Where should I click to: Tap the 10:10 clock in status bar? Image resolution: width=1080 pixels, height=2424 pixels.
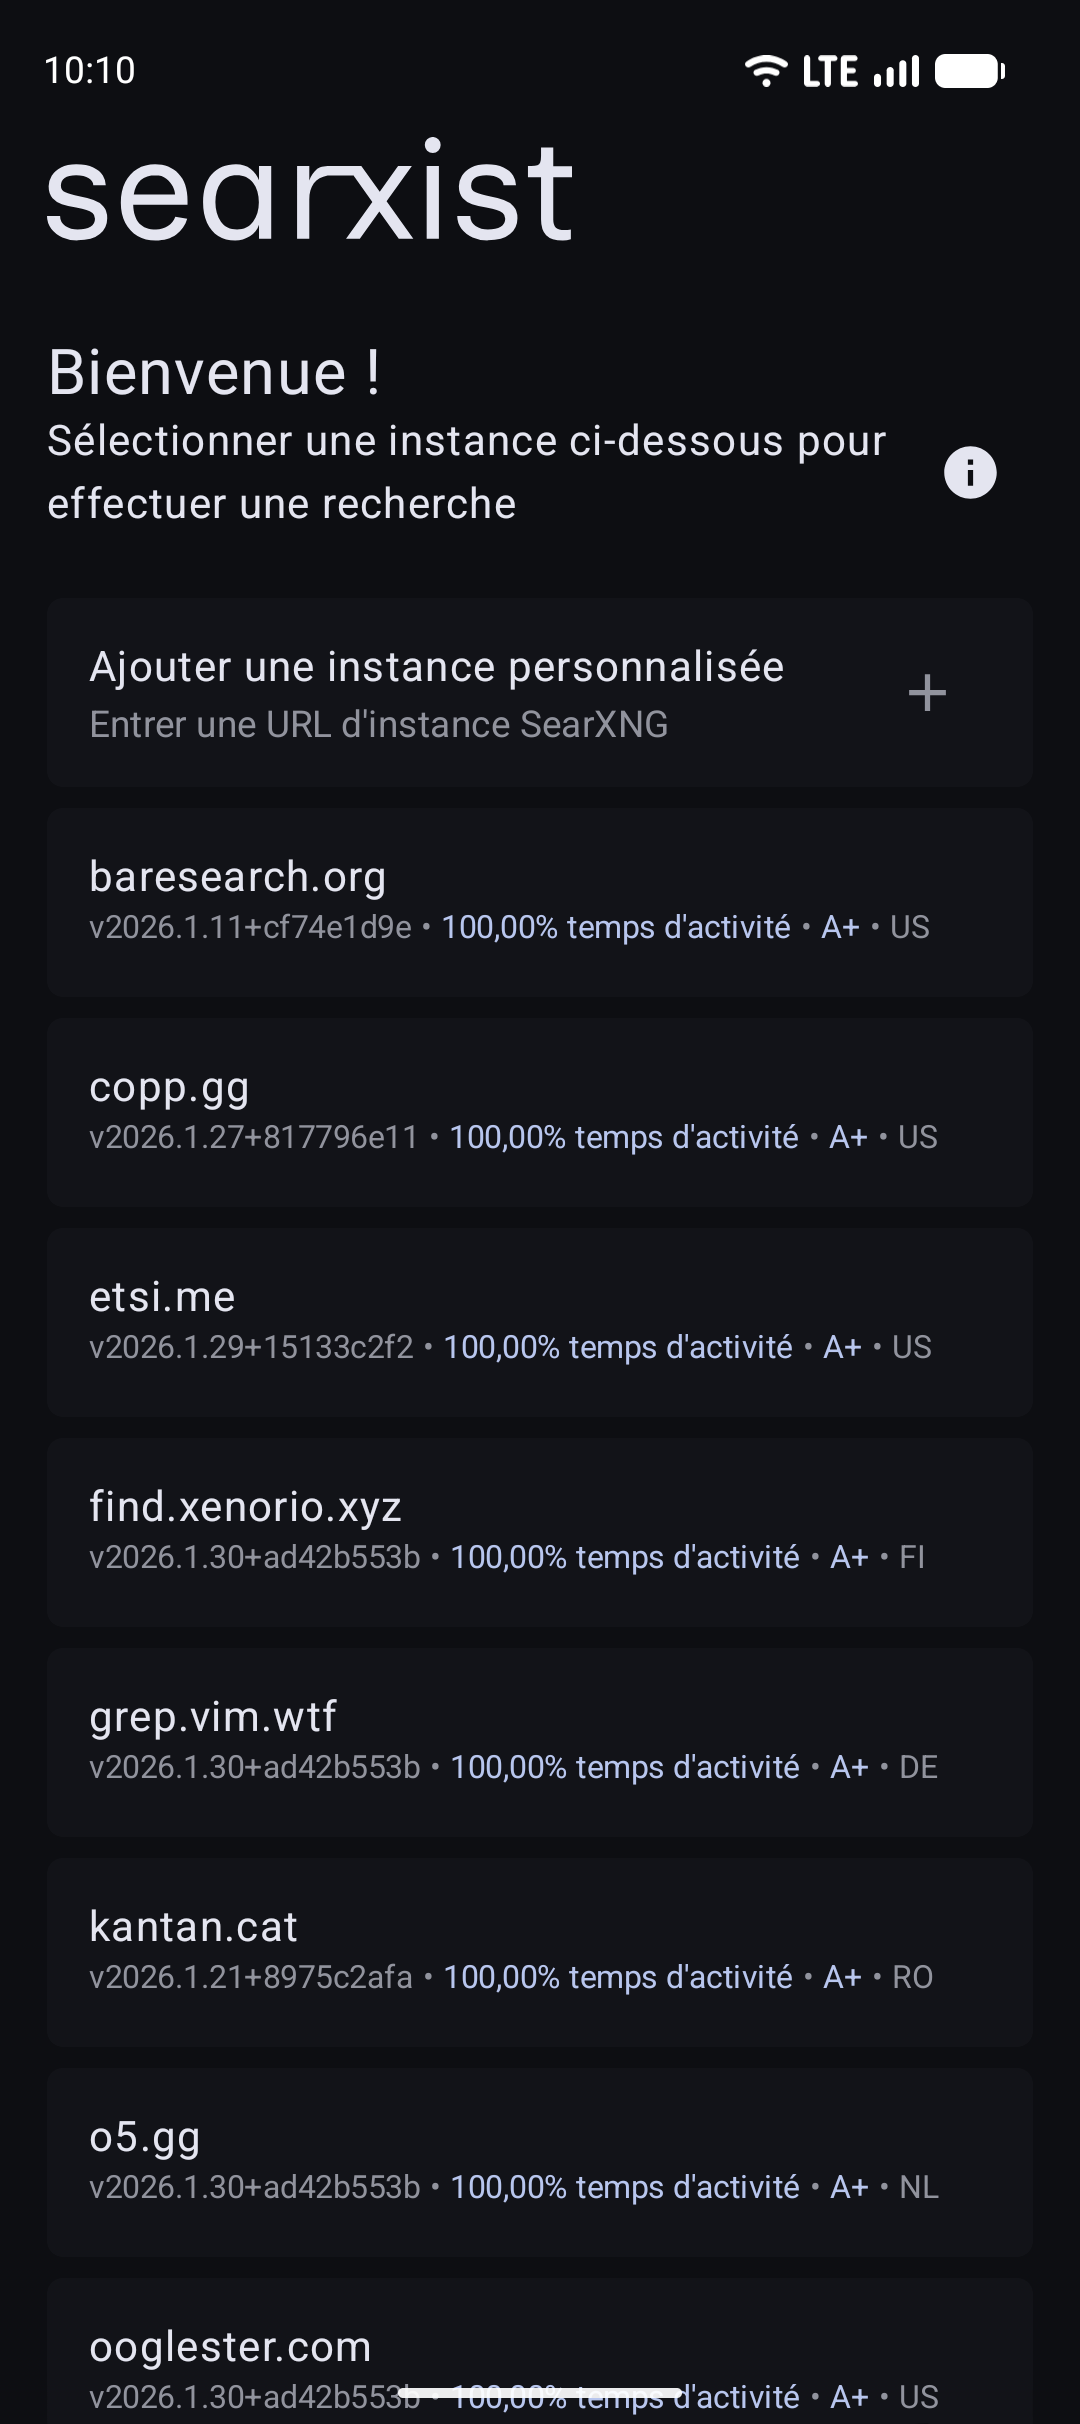coord(90,71)
